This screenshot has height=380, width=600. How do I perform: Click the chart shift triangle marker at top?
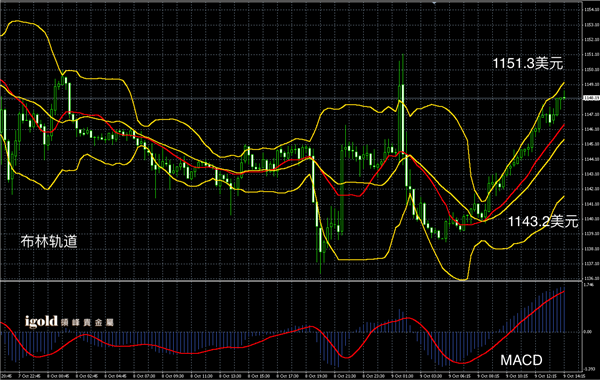click(x=434, y=3)
